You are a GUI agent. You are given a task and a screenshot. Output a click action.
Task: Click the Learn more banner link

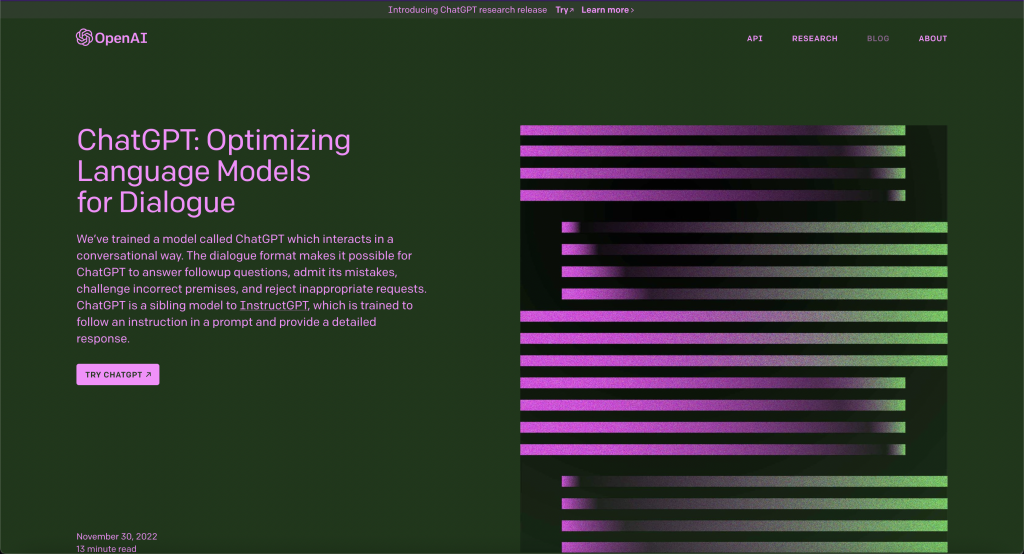coord(604,10)
